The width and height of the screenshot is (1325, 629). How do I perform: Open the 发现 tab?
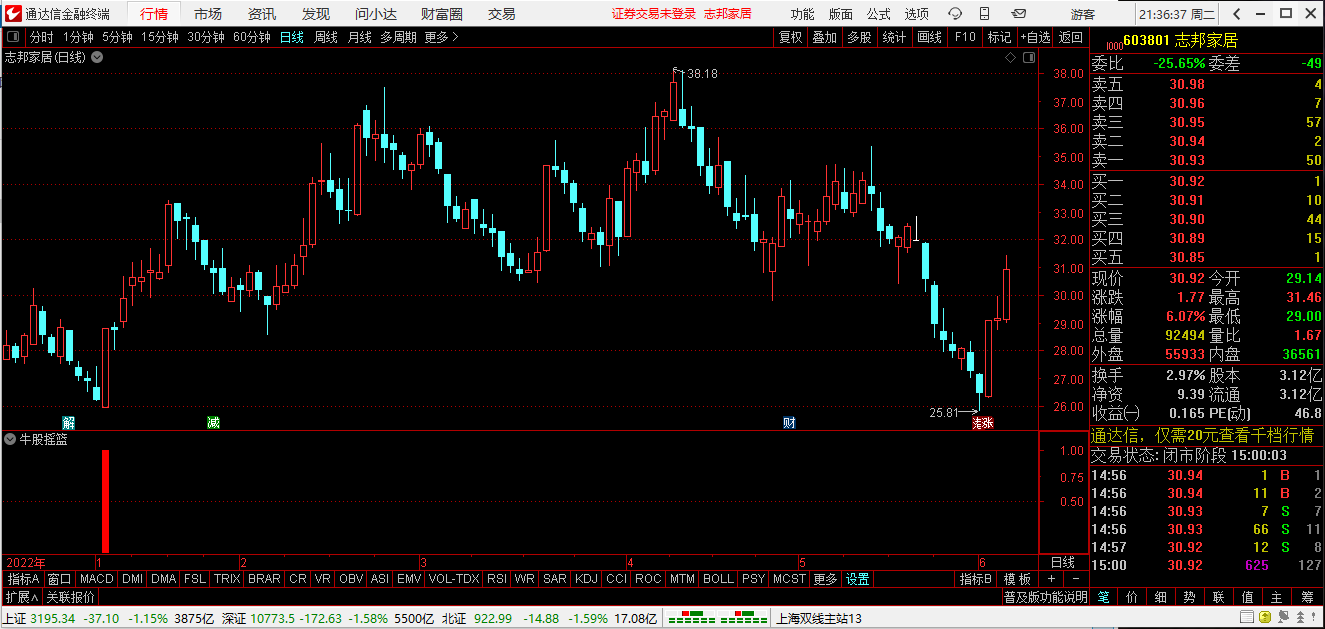point(316,14)
